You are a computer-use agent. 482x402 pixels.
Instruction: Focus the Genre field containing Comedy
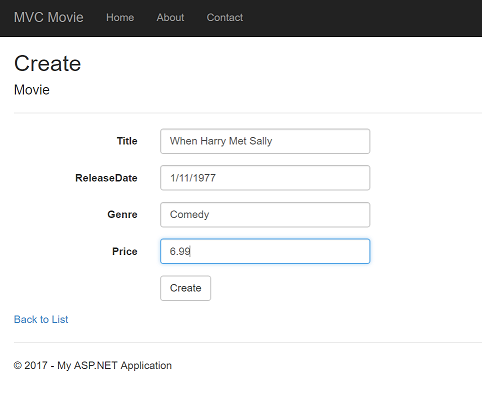coord(265,215)
